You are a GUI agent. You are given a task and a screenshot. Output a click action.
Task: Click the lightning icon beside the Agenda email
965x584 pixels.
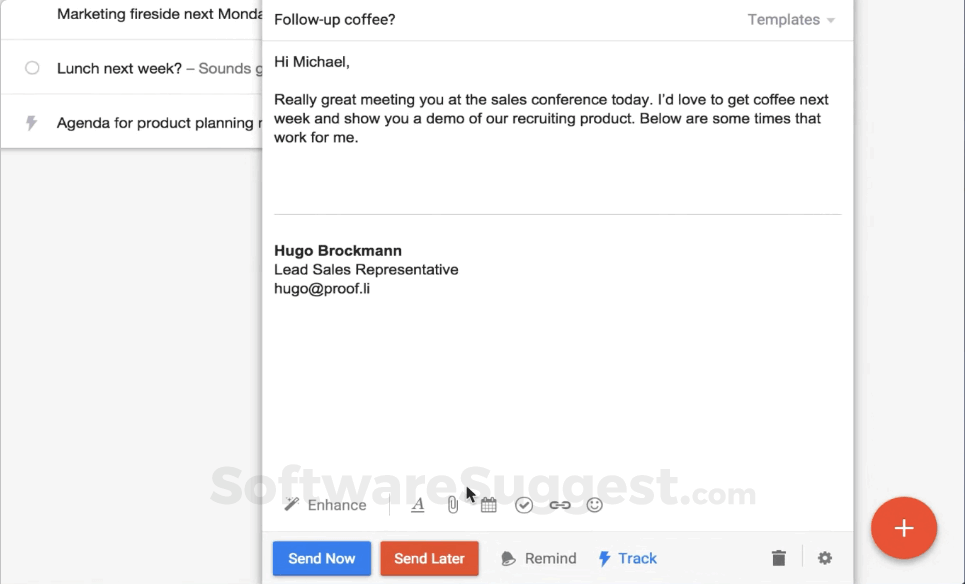pos(32,123)
